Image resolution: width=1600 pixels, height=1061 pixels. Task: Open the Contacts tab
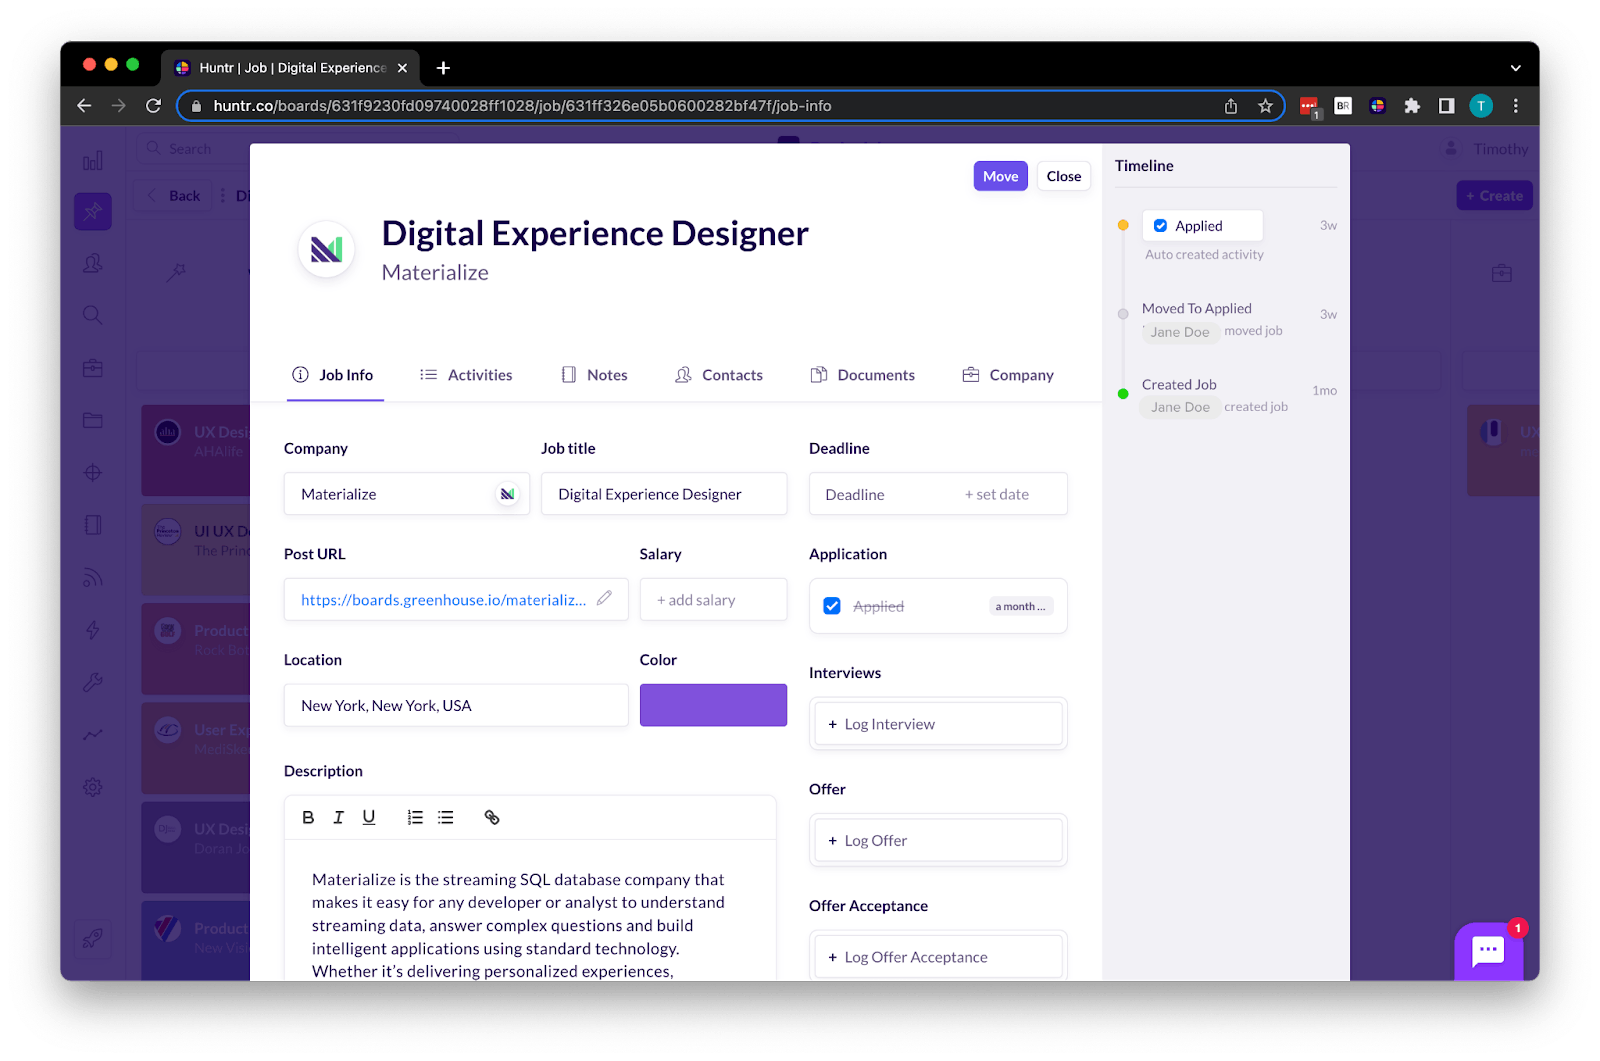[719, 375]
